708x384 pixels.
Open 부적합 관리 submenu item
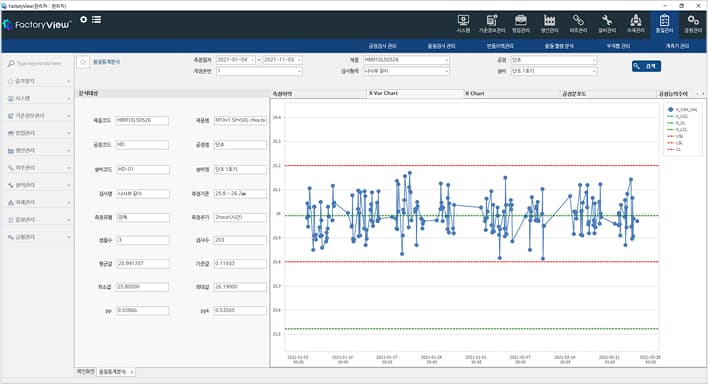pos(618,46)
